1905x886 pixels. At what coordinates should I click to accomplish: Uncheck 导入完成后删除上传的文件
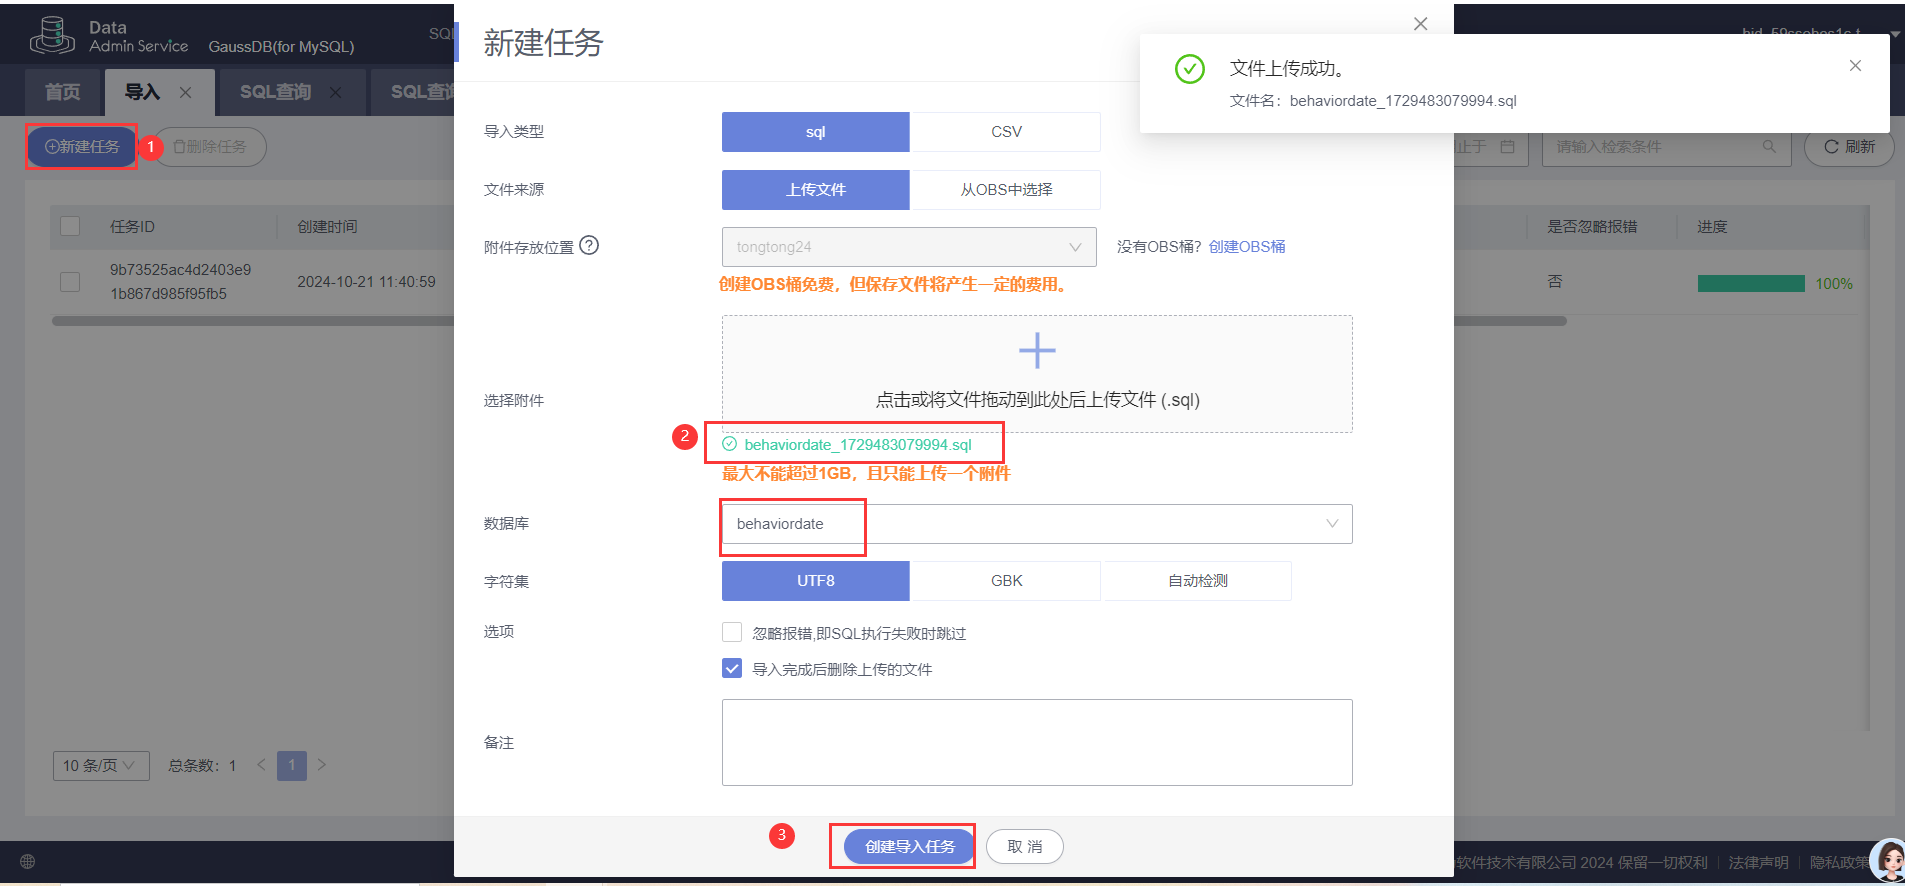pos(732,668)
